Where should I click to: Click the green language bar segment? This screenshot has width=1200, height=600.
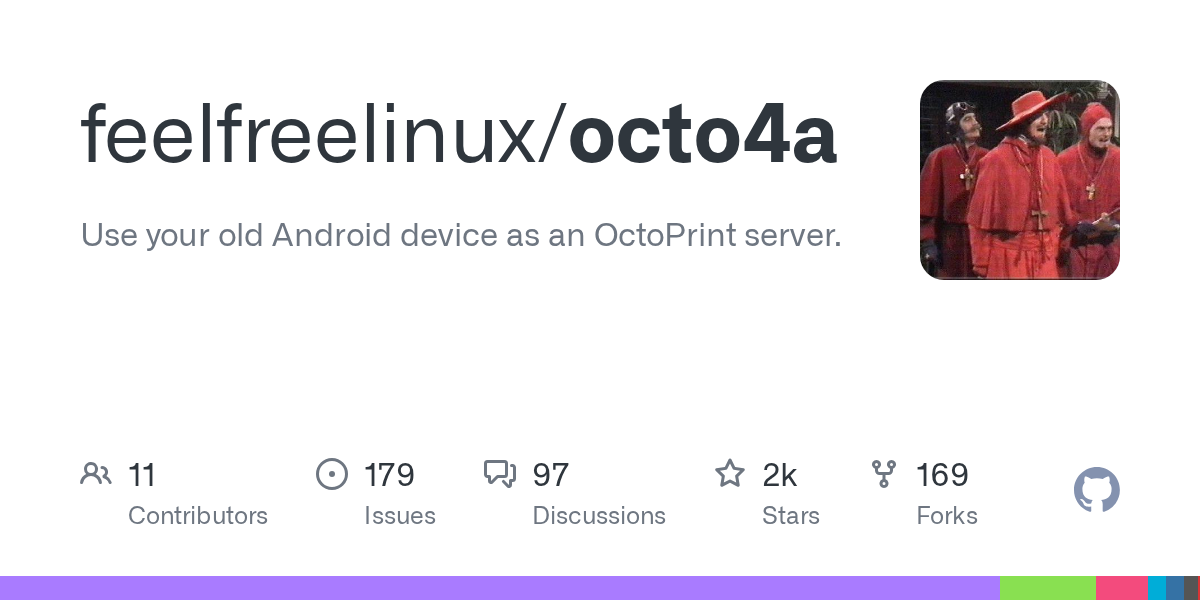[x=1047, y=588]
